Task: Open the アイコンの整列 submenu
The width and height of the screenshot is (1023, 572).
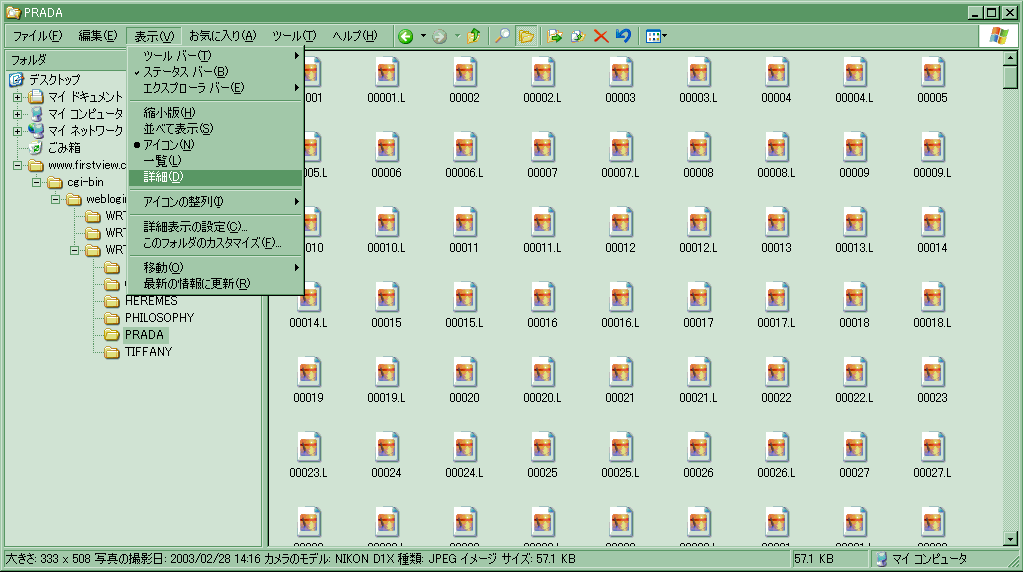Action: (183, 202)
